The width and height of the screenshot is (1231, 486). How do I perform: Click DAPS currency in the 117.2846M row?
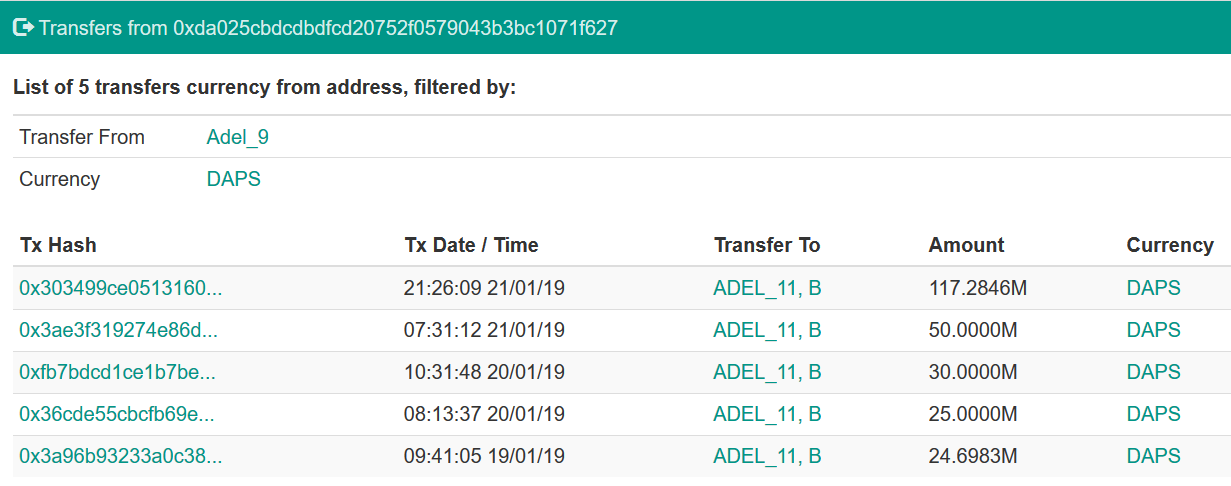click(x=1153, y=288)
